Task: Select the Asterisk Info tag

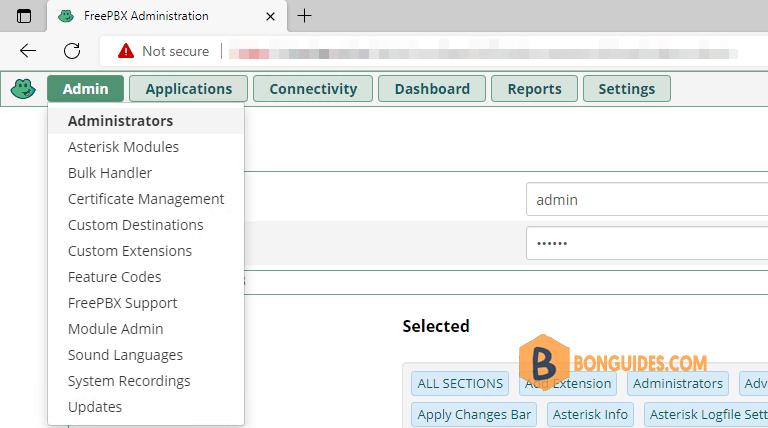Action: point(590,414)
